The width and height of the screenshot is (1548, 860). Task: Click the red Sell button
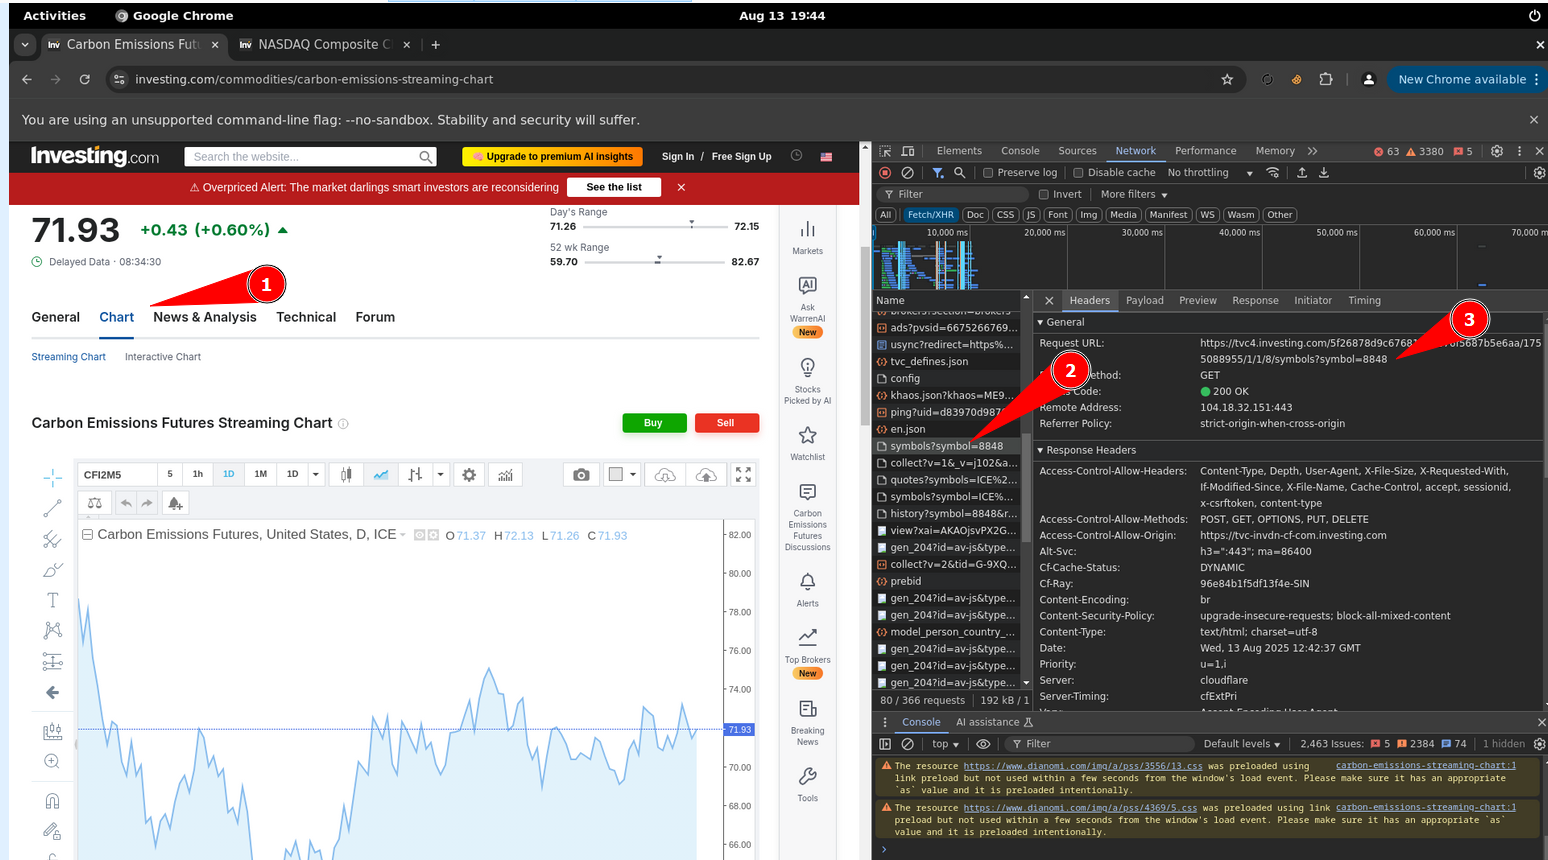point(726,423)
